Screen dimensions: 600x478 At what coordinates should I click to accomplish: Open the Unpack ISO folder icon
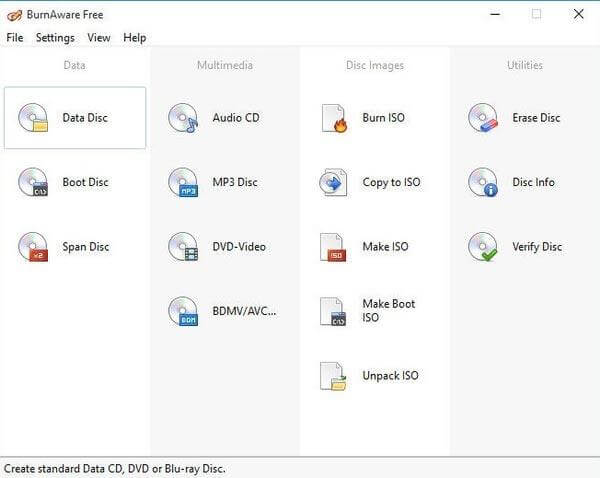coord(333,376)
